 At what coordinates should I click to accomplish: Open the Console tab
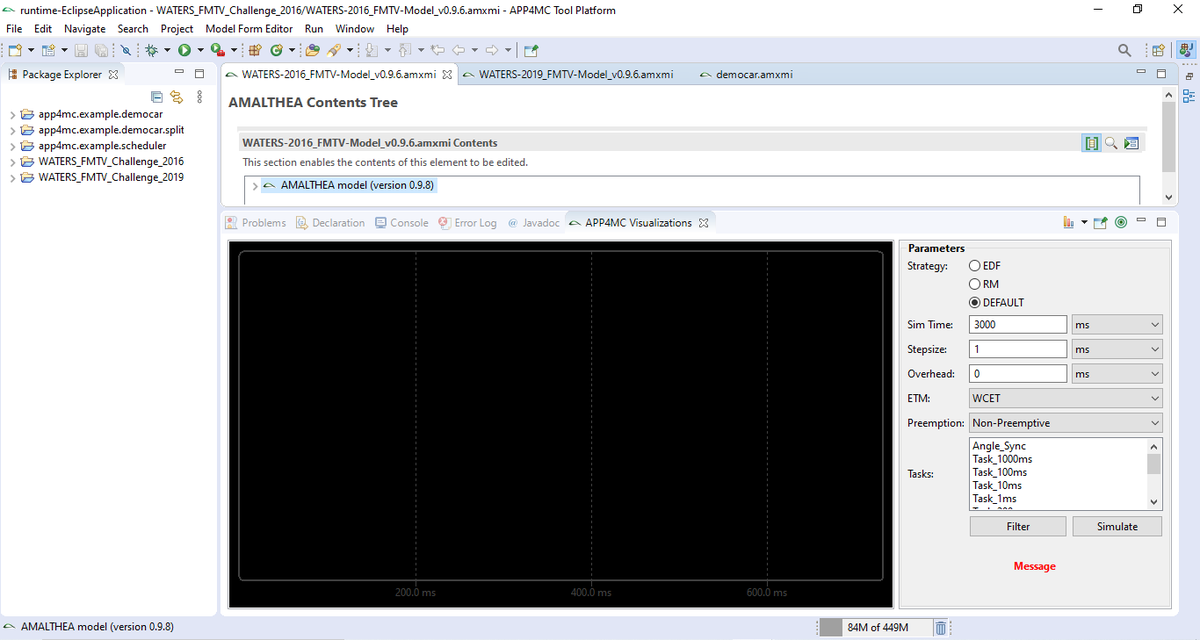[x=401, y=222]
